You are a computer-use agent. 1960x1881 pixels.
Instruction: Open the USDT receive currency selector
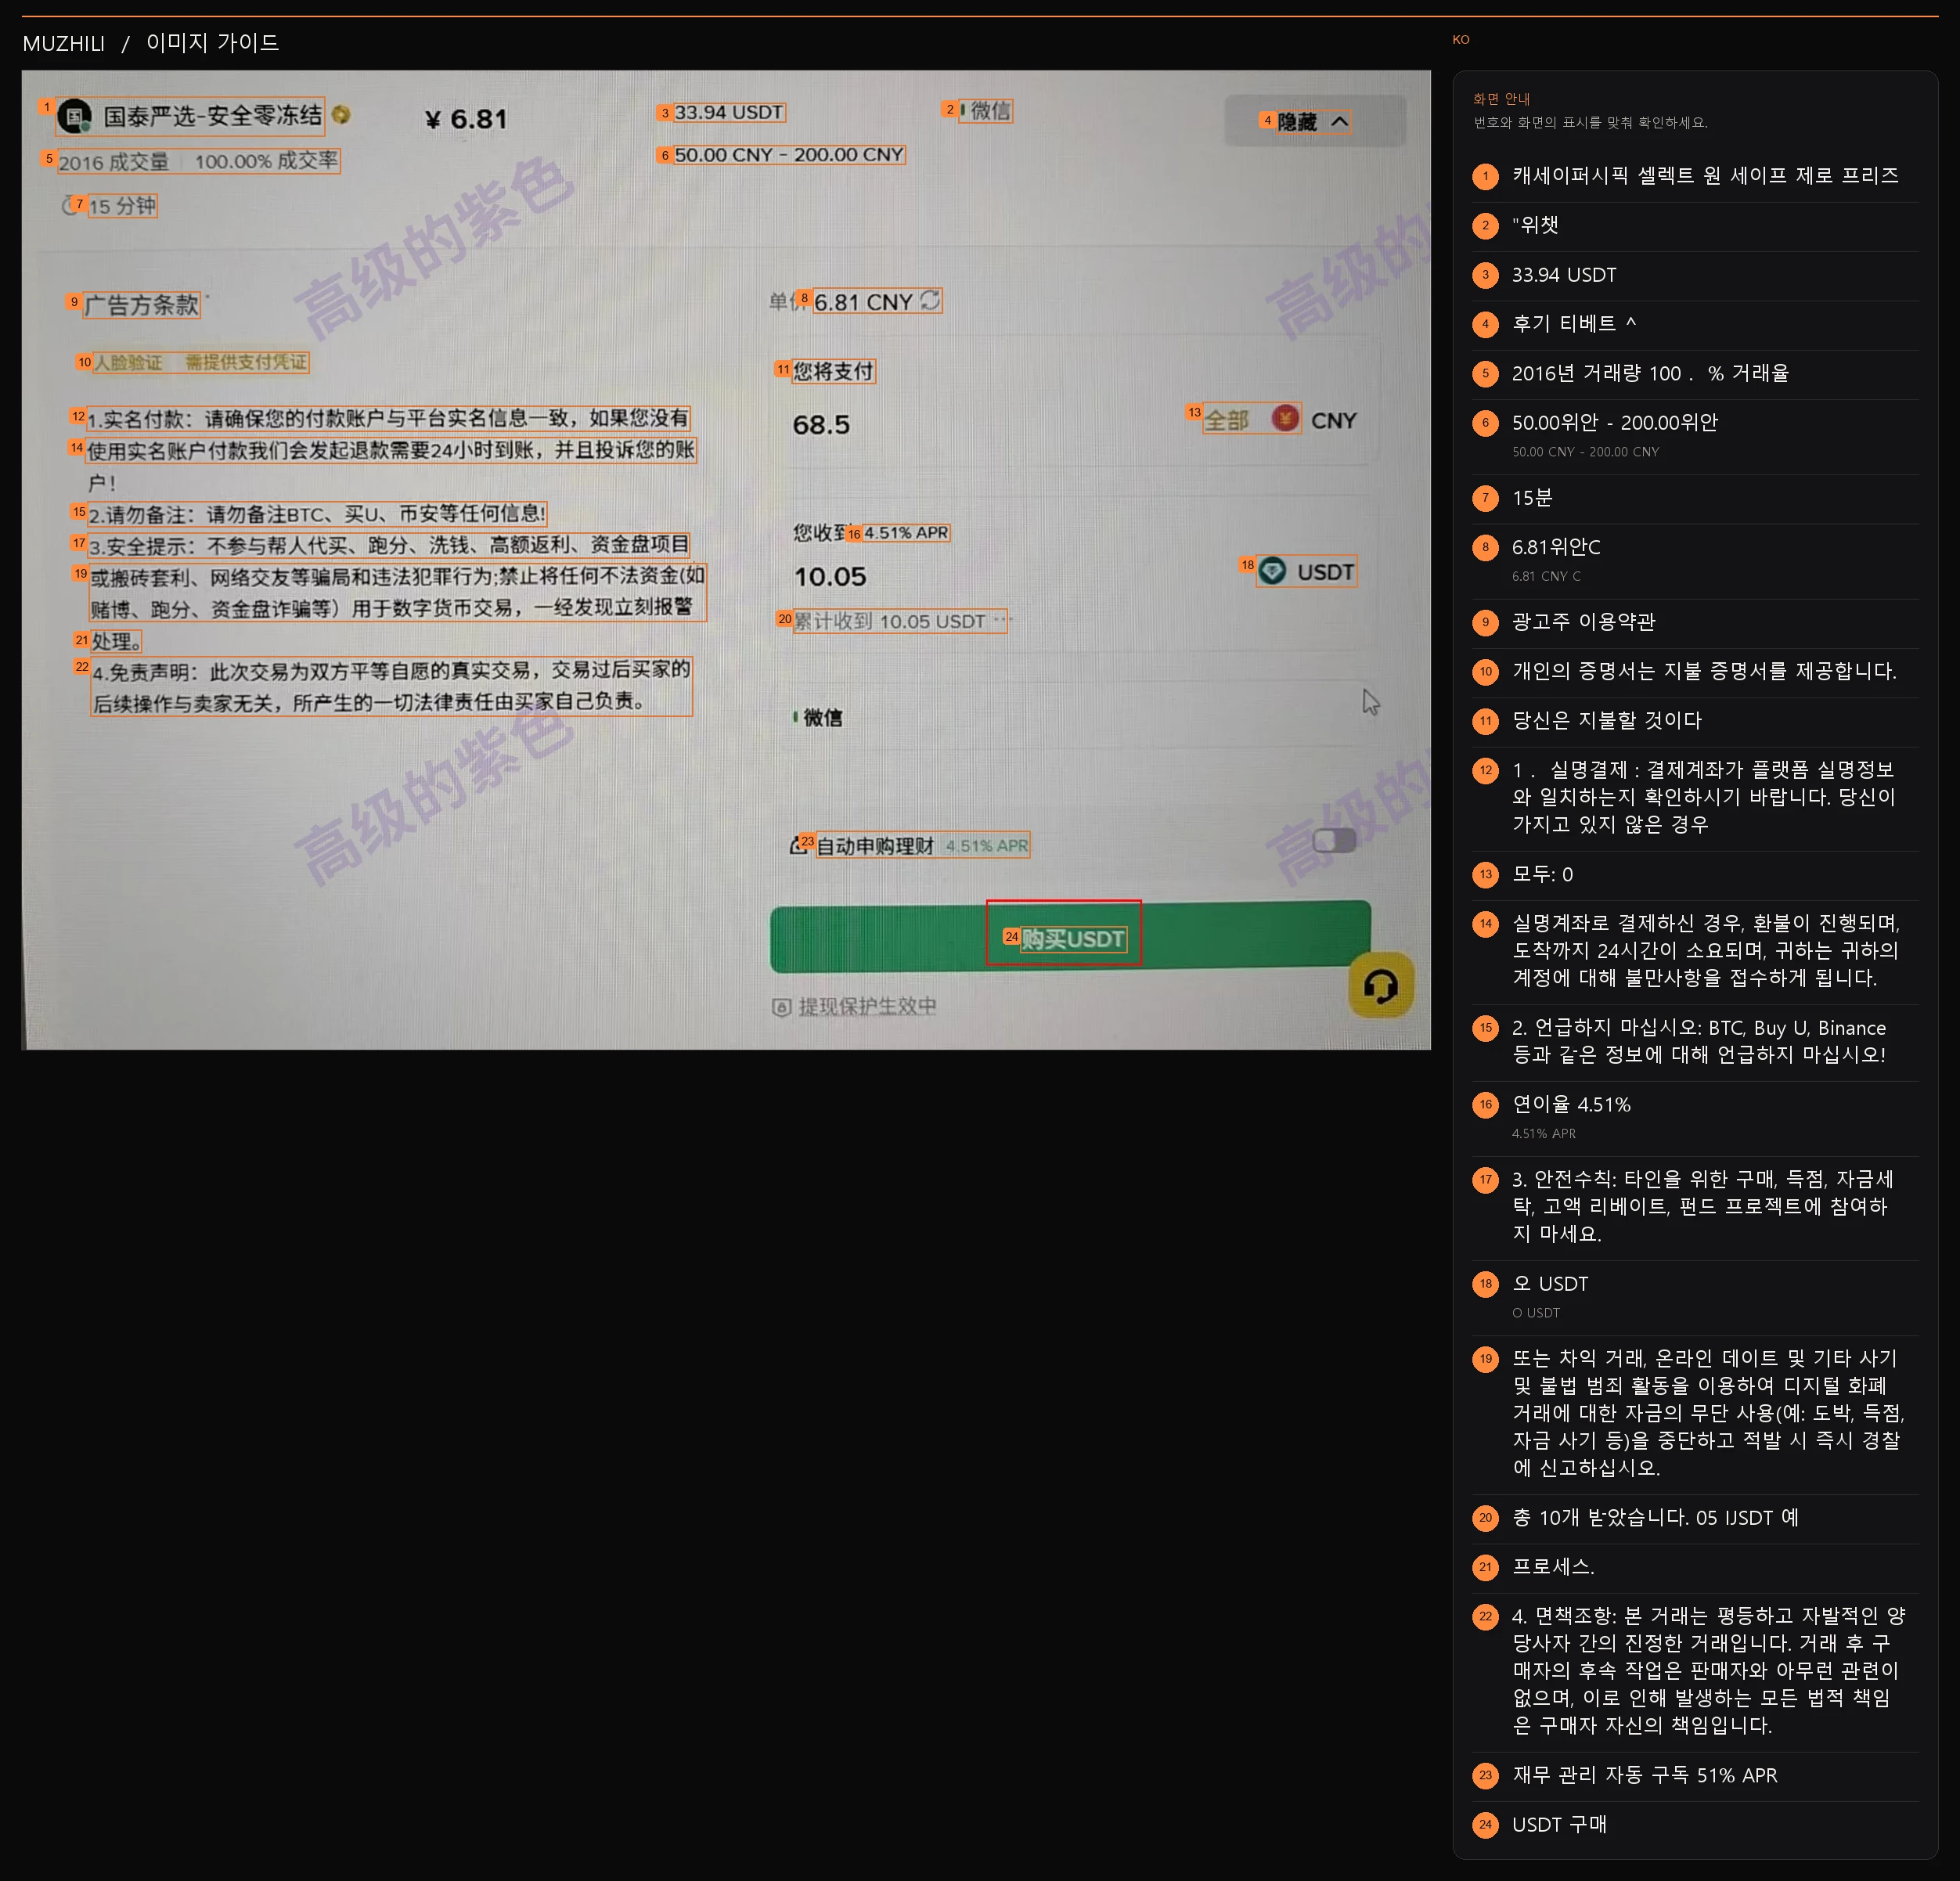pos(1306,571)
